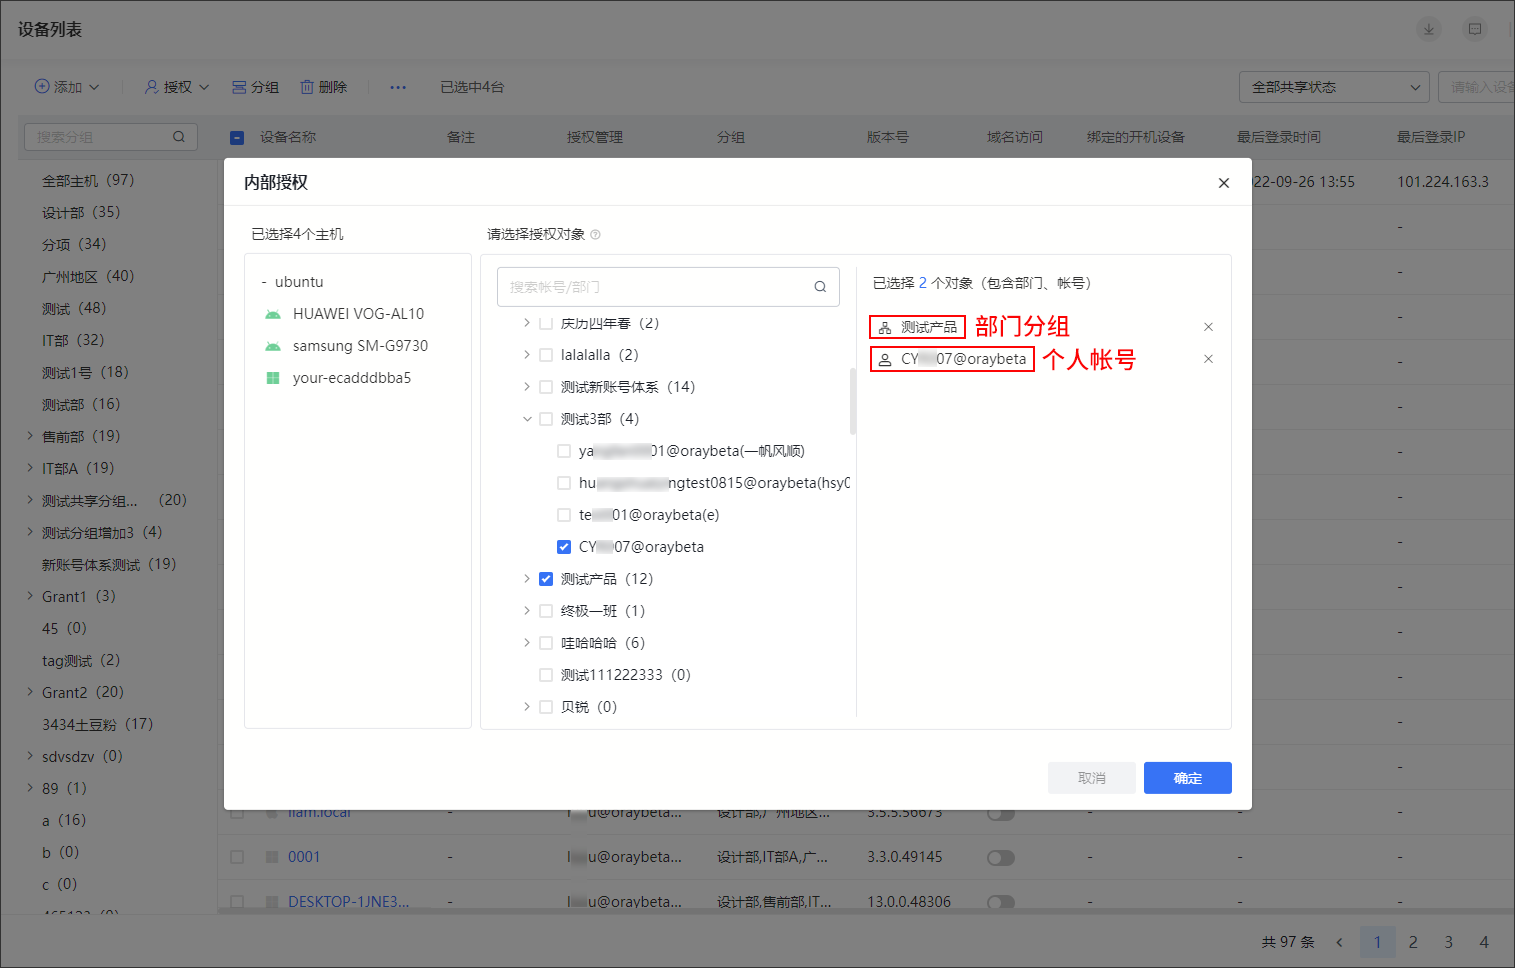The image size is (1515, 968).
Task: Remove 测试产品 from selected objects
Action: pos(1208,327)
